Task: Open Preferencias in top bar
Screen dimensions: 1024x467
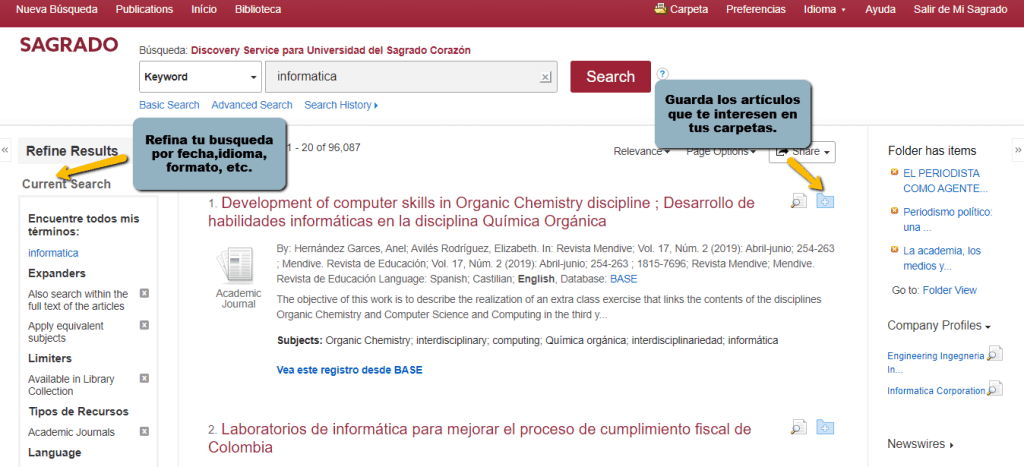Action: (755, 9)
